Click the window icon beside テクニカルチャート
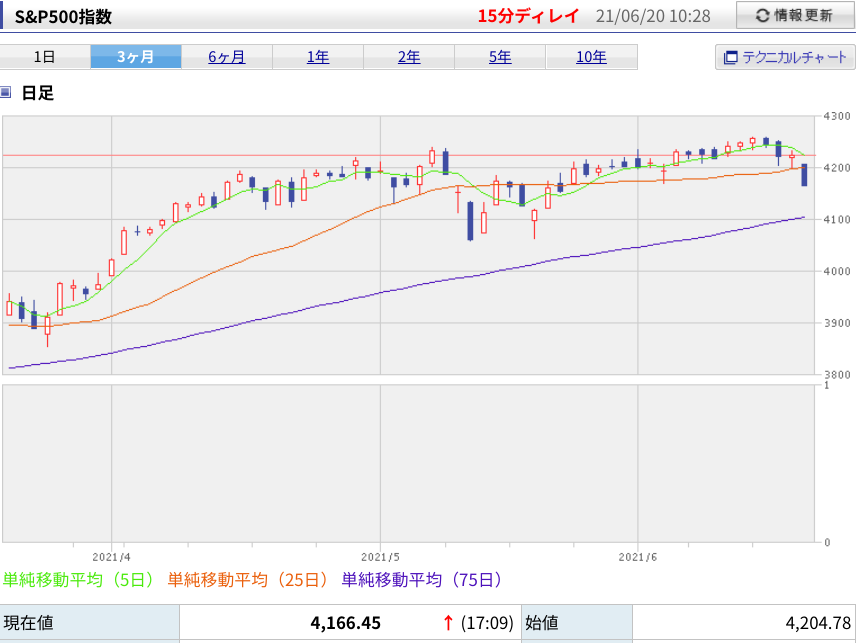The height and width of the screenshot is (643, 858). point(731,57)
